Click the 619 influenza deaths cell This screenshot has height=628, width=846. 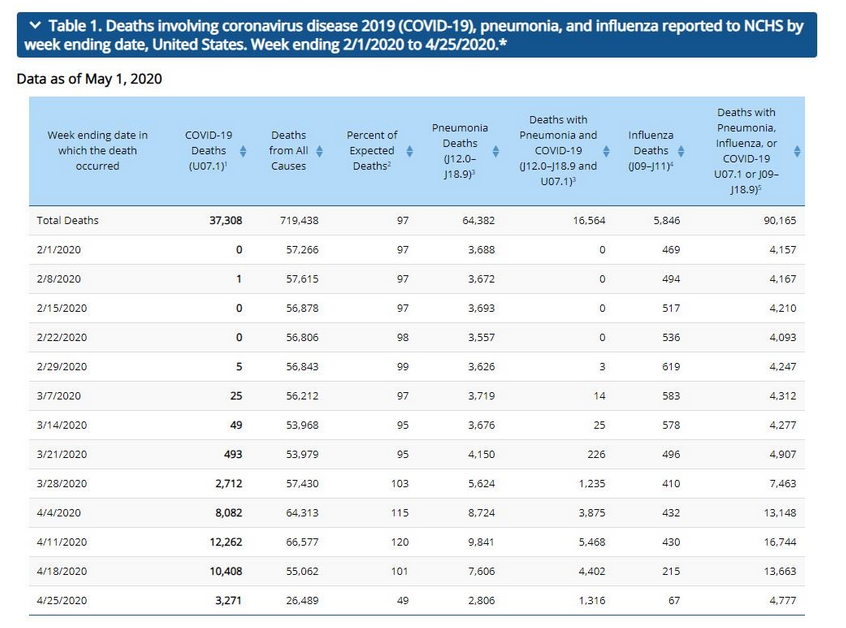coord(671,366)
